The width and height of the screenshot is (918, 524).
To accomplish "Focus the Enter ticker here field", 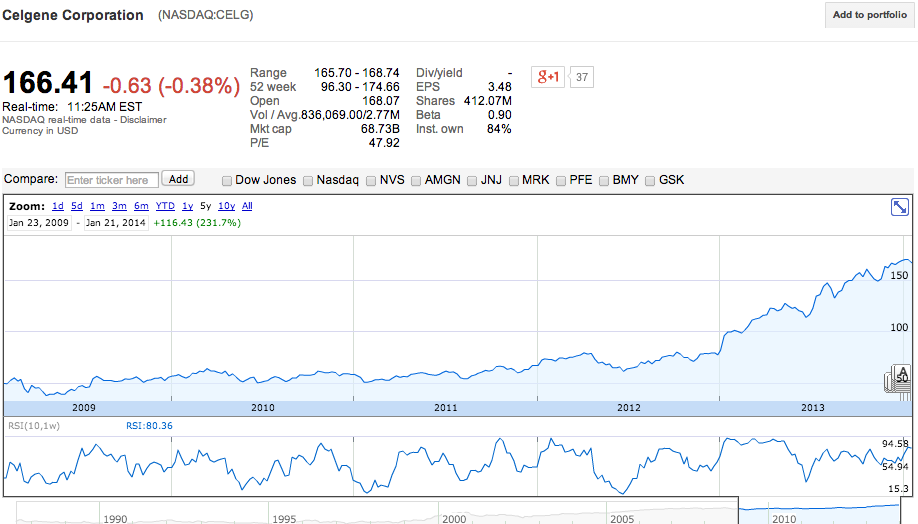I will coord(112,180).
